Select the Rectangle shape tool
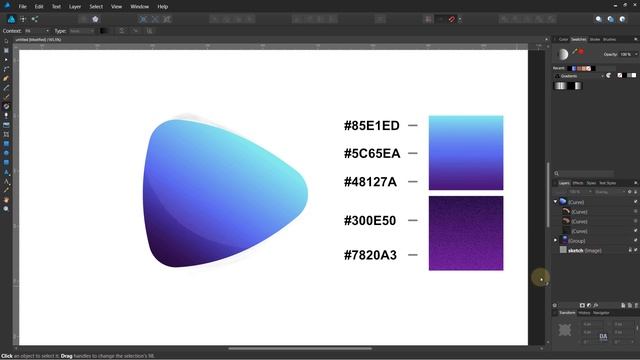The height and width of the screenshot is (360, 640). click(6, 144)
